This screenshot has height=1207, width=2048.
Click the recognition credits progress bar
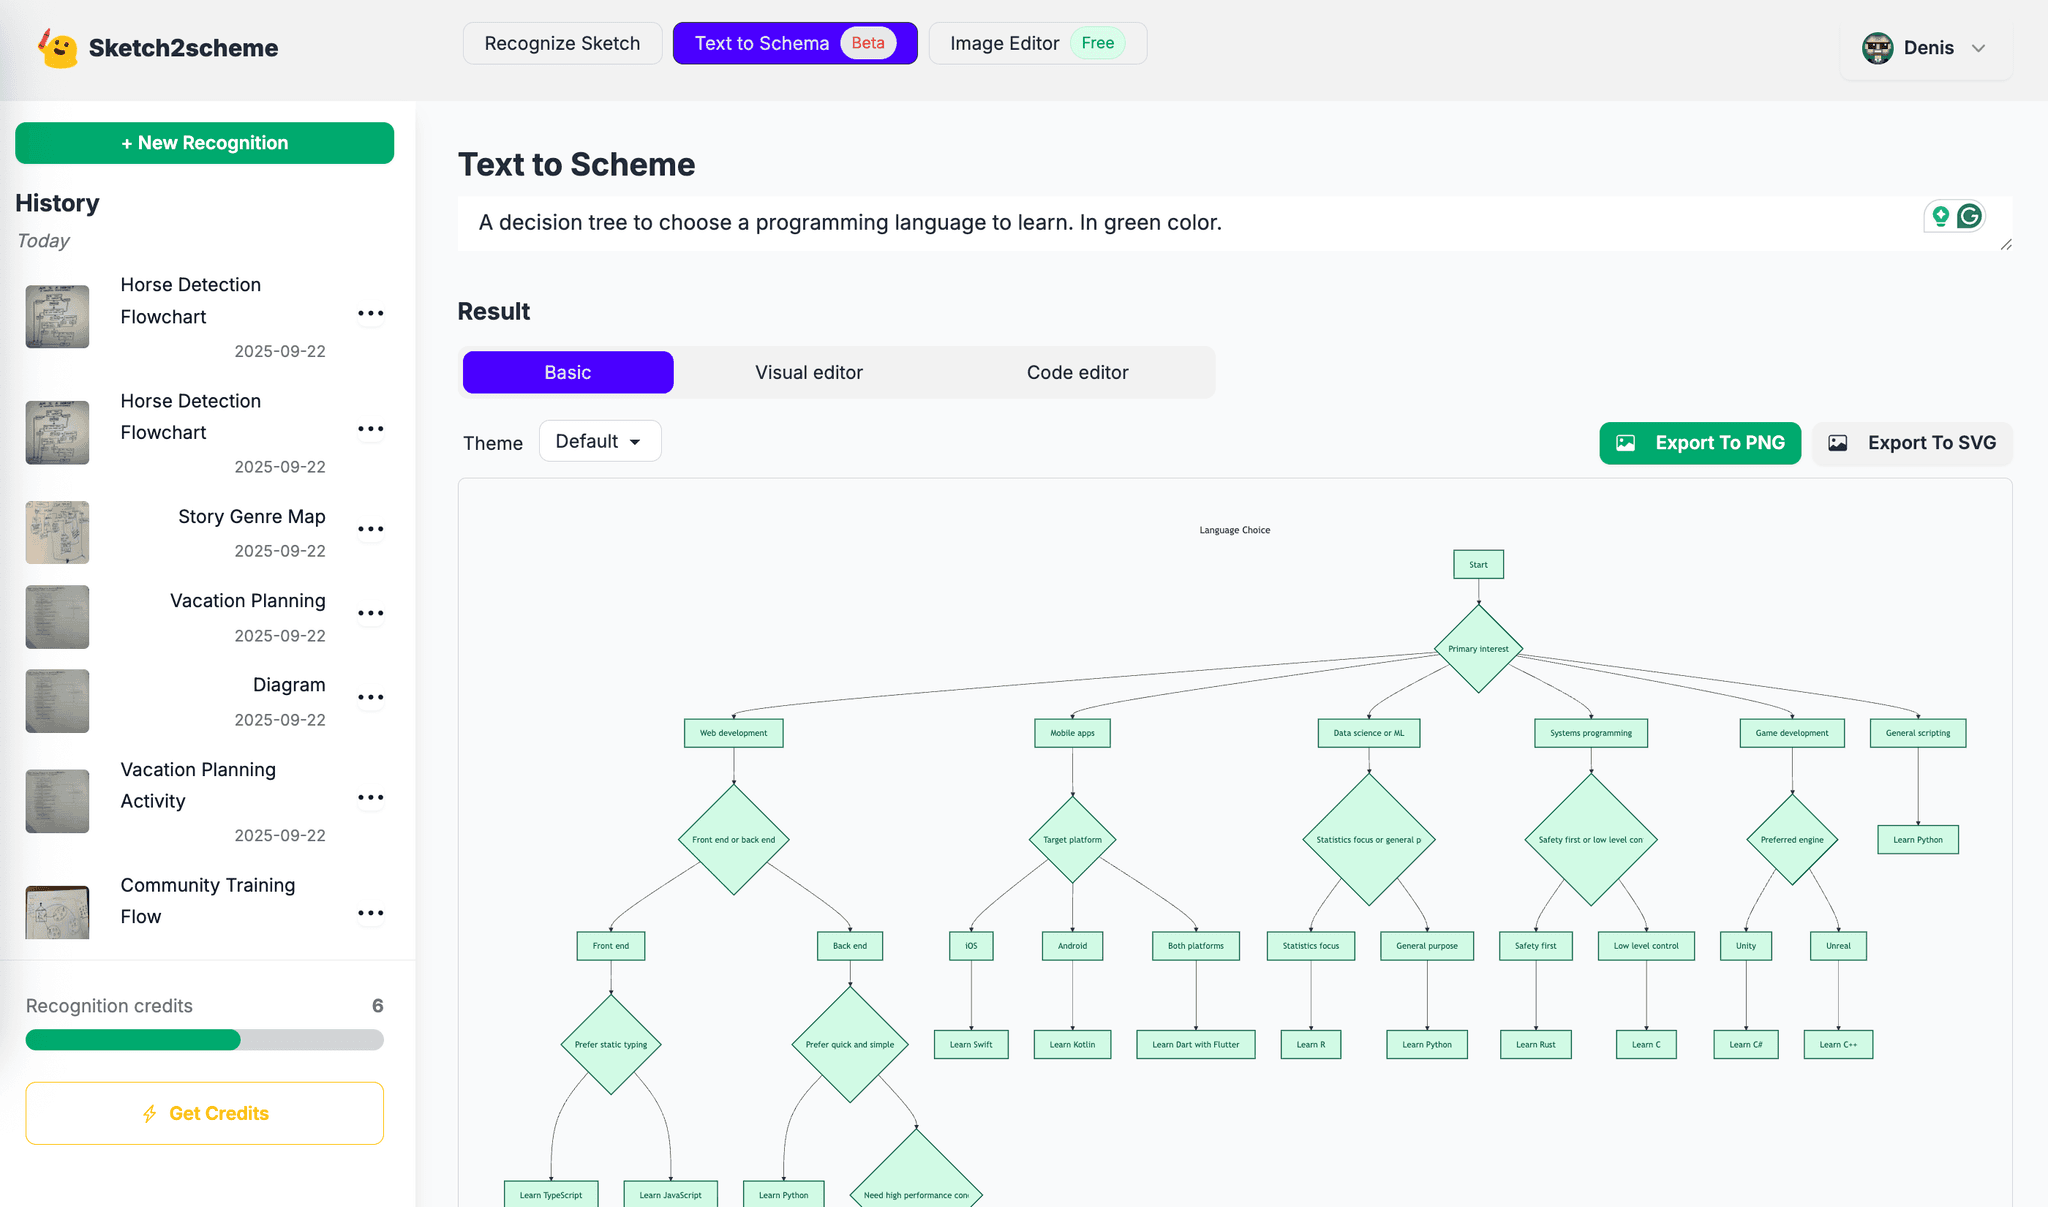(x=204, y=1040)
